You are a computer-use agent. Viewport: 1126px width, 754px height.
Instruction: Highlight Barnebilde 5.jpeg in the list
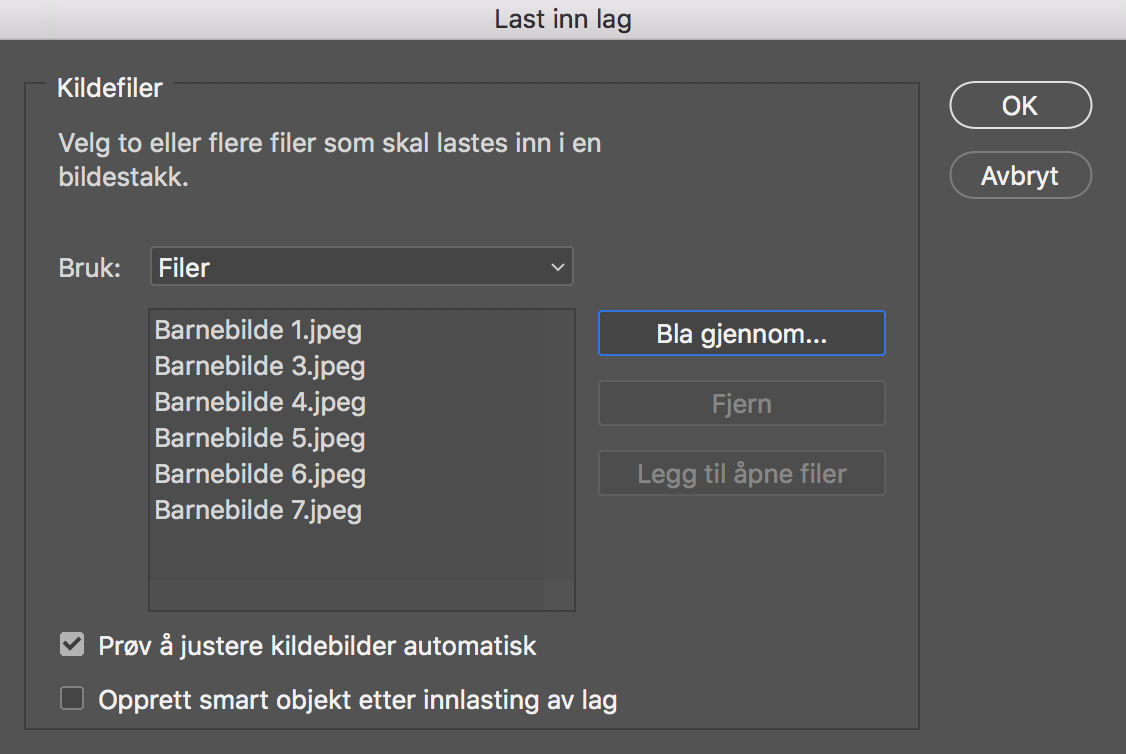[x=260, y=438]
